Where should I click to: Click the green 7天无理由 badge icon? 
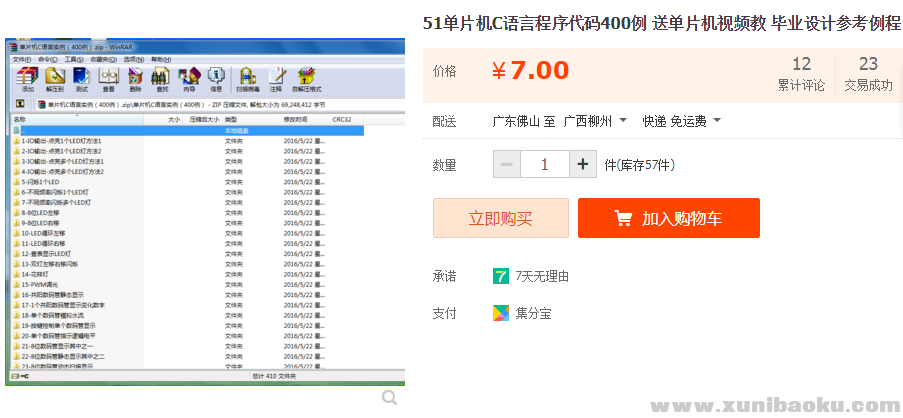tap(500, 276)
